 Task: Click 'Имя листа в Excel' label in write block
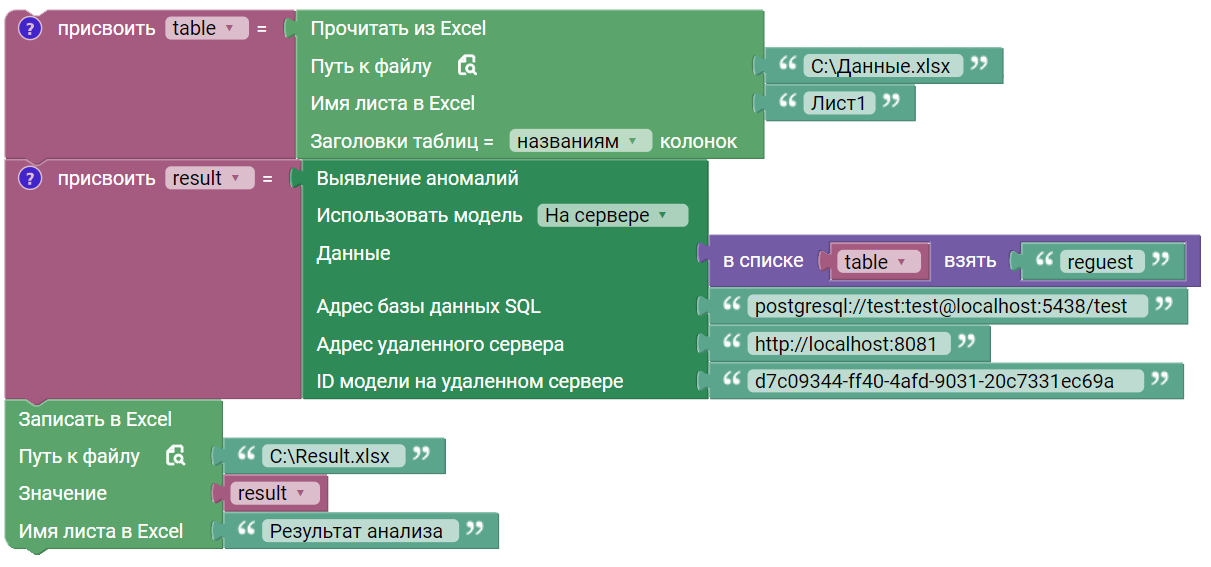(x=101, y=531)
